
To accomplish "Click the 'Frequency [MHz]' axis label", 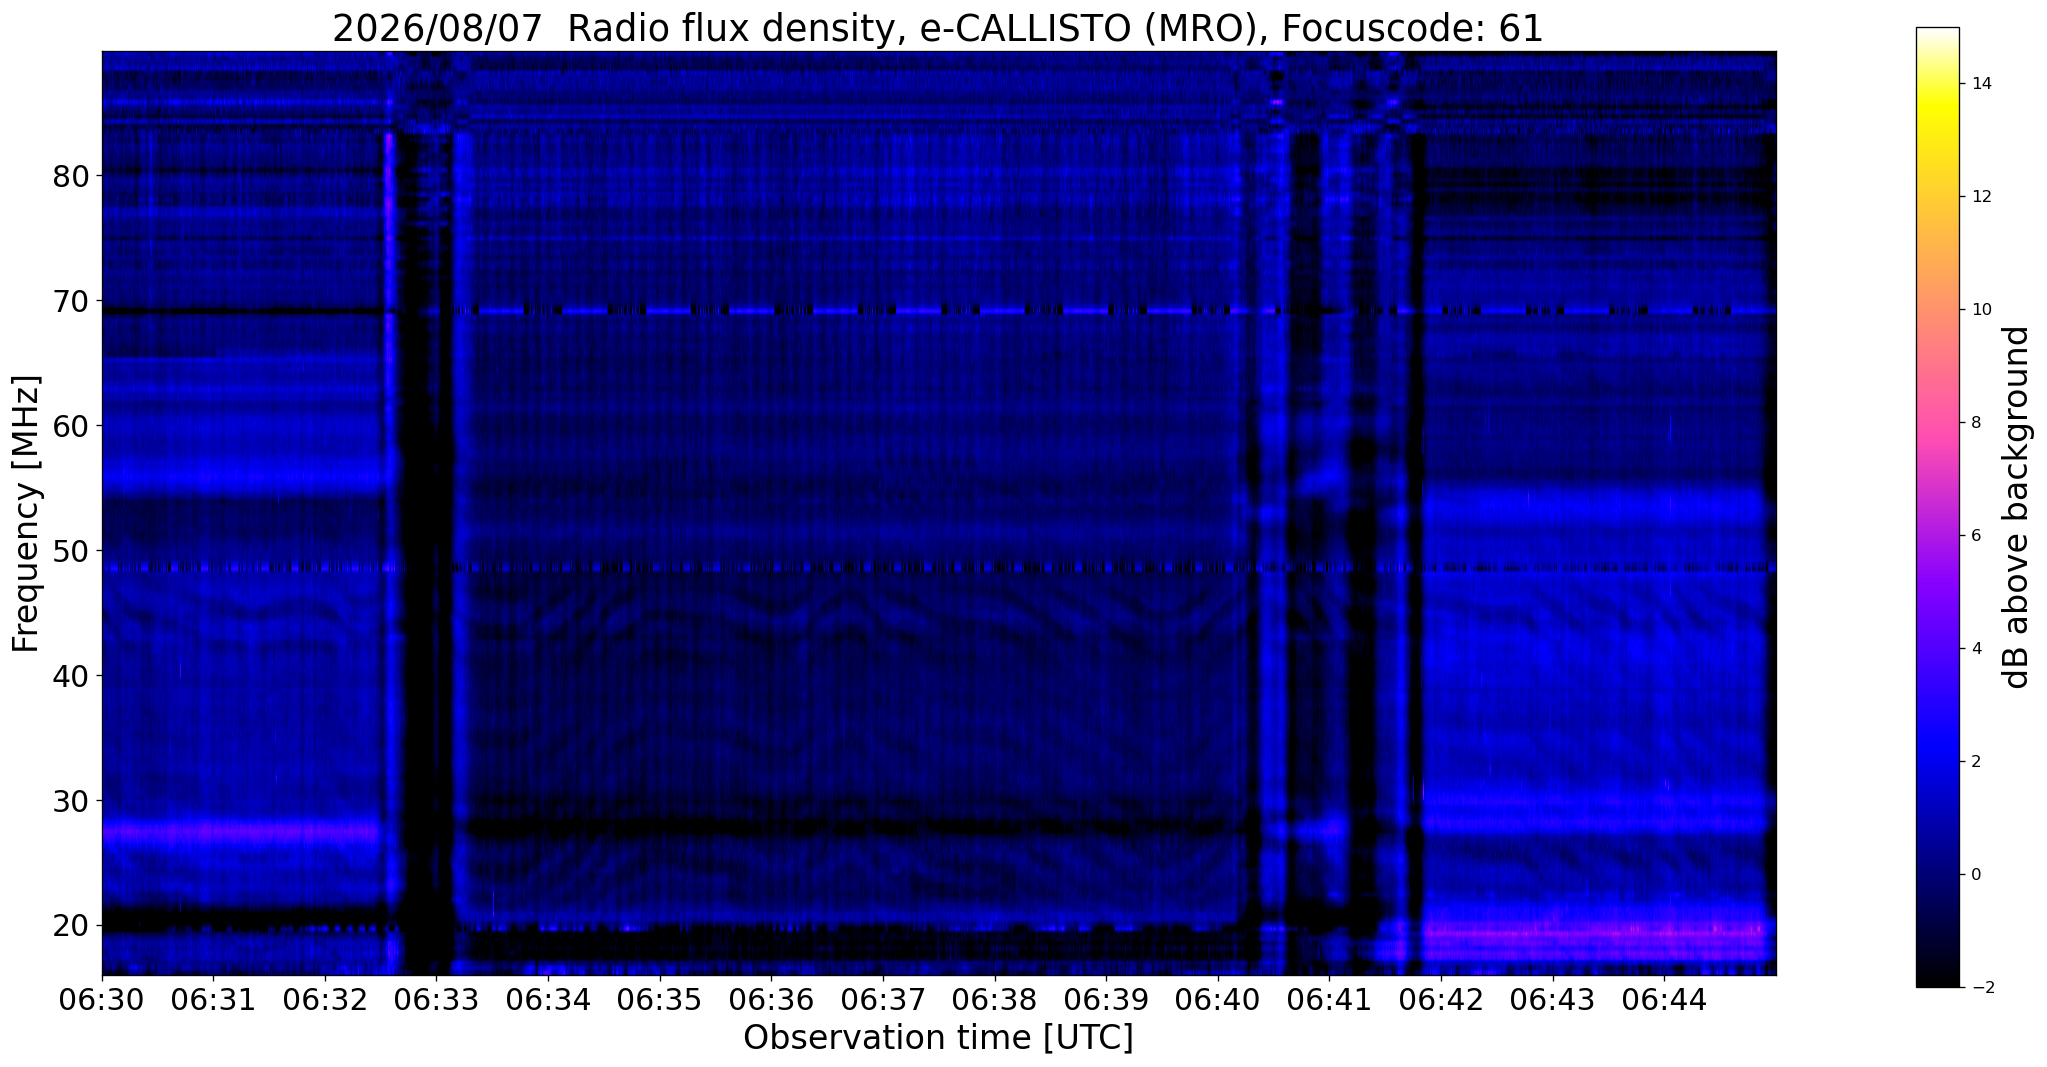I will (x=27, y=513).
